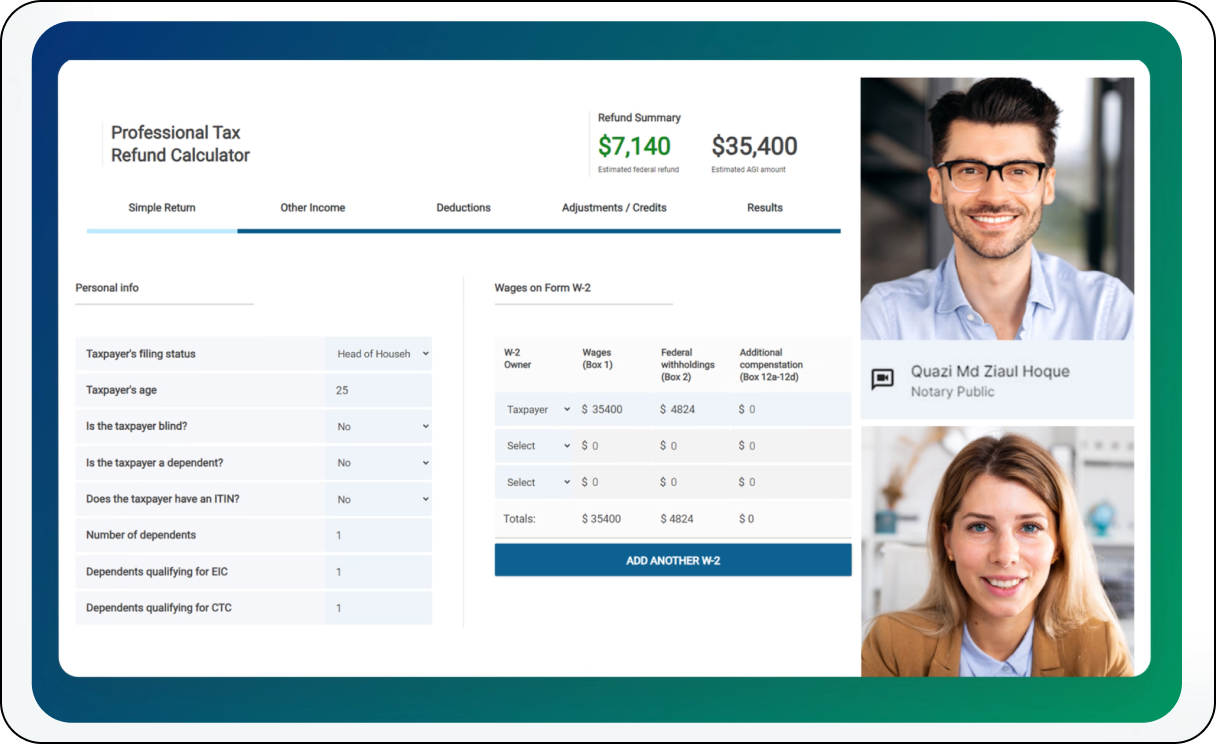The width and height of the screenshot is (1216, 744).
Task: Click the chat message icon beside notary name
Action: click(x=882, y=379)
